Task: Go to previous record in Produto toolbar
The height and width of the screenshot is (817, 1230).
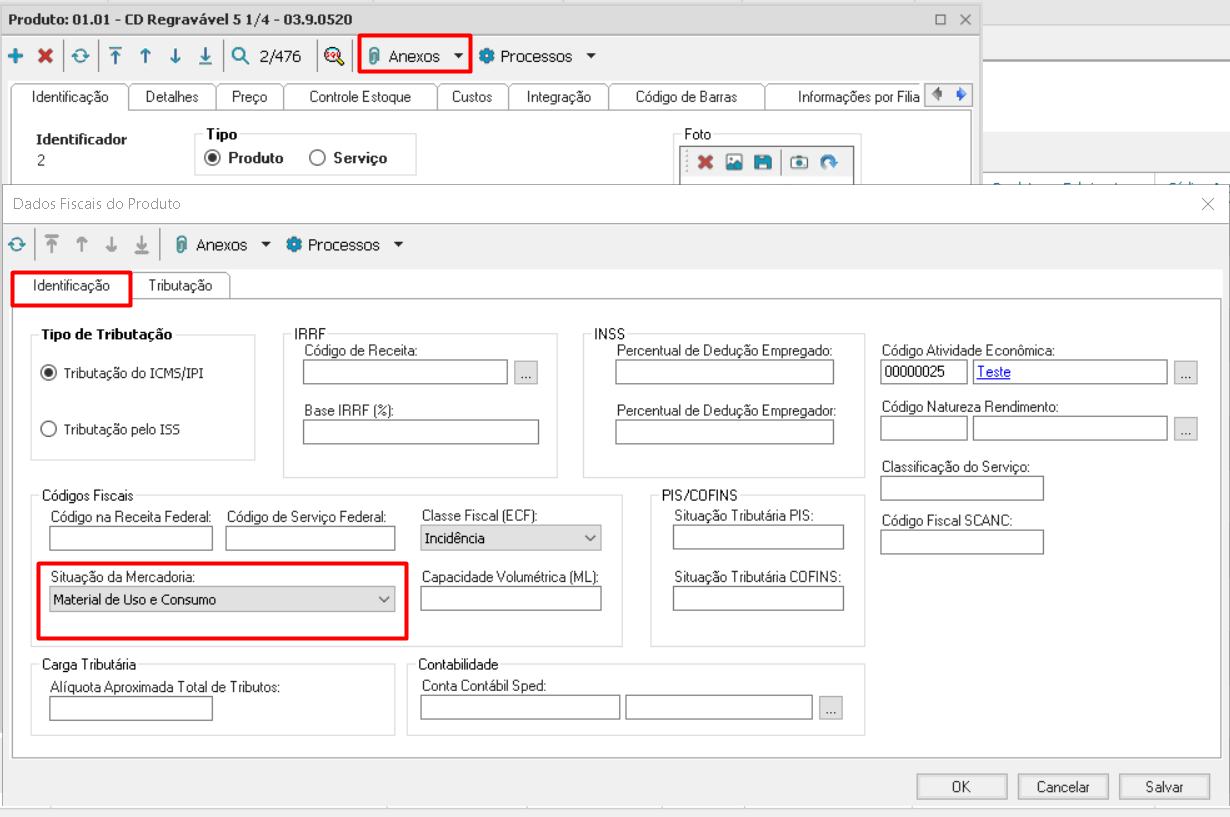Action: 146,56
